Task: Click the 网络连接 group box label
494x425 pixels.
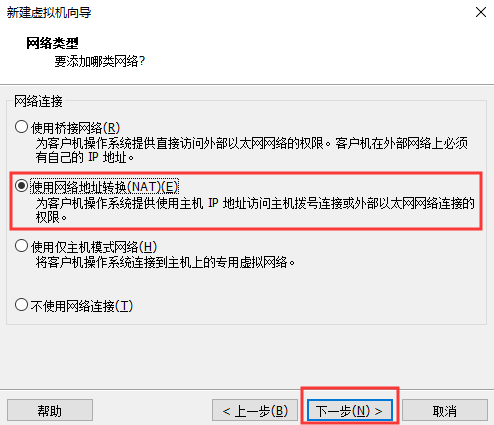Action: click(x=38, y=101)
